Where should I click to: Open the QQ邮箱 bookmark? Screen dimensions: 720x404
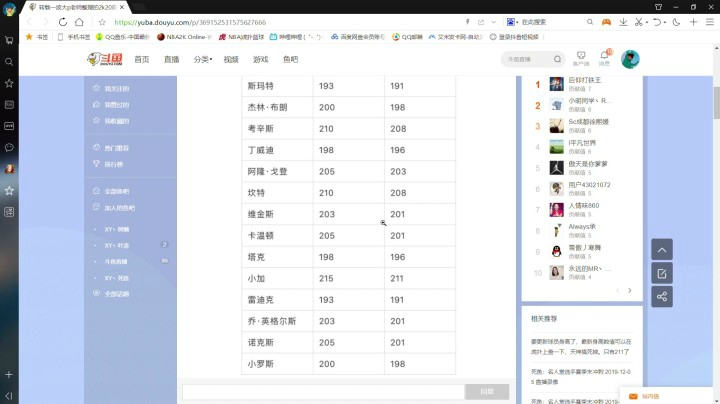click(407, 37)
